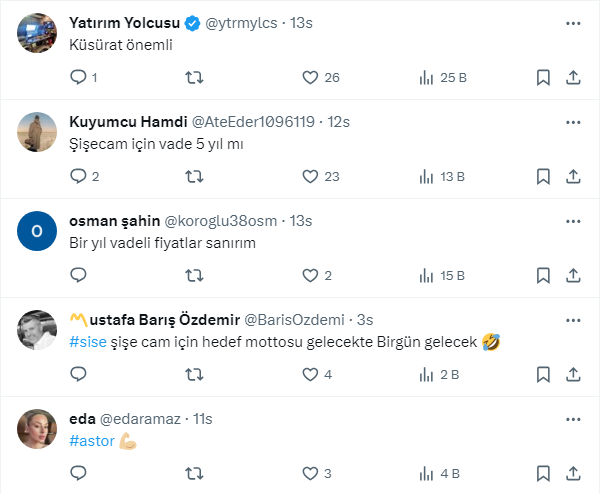This screenshot has height=494, width=602.
Task: Share osman şahin's tweet
Action: [574, 275]
